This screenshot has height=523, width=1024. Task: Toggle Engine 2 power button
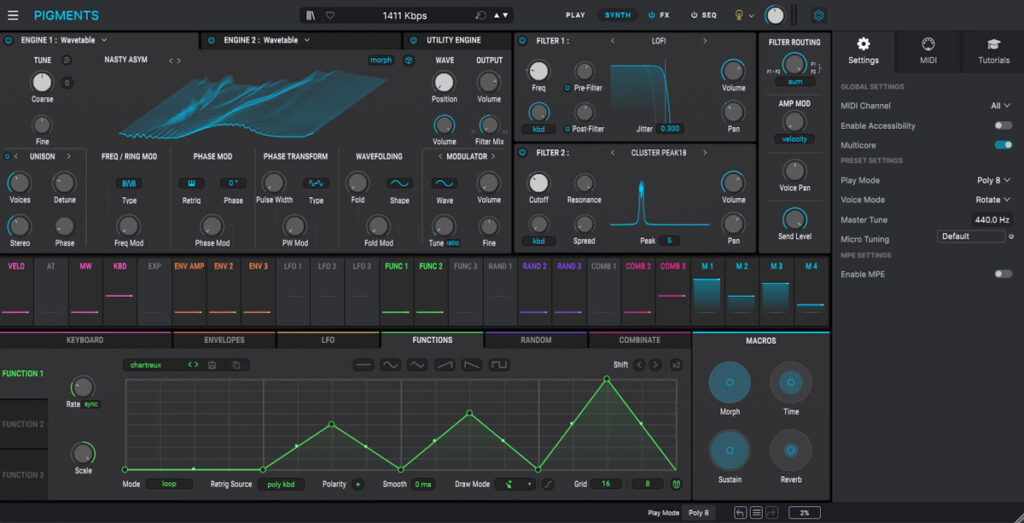pyautogui.click(x=211, y=40)
